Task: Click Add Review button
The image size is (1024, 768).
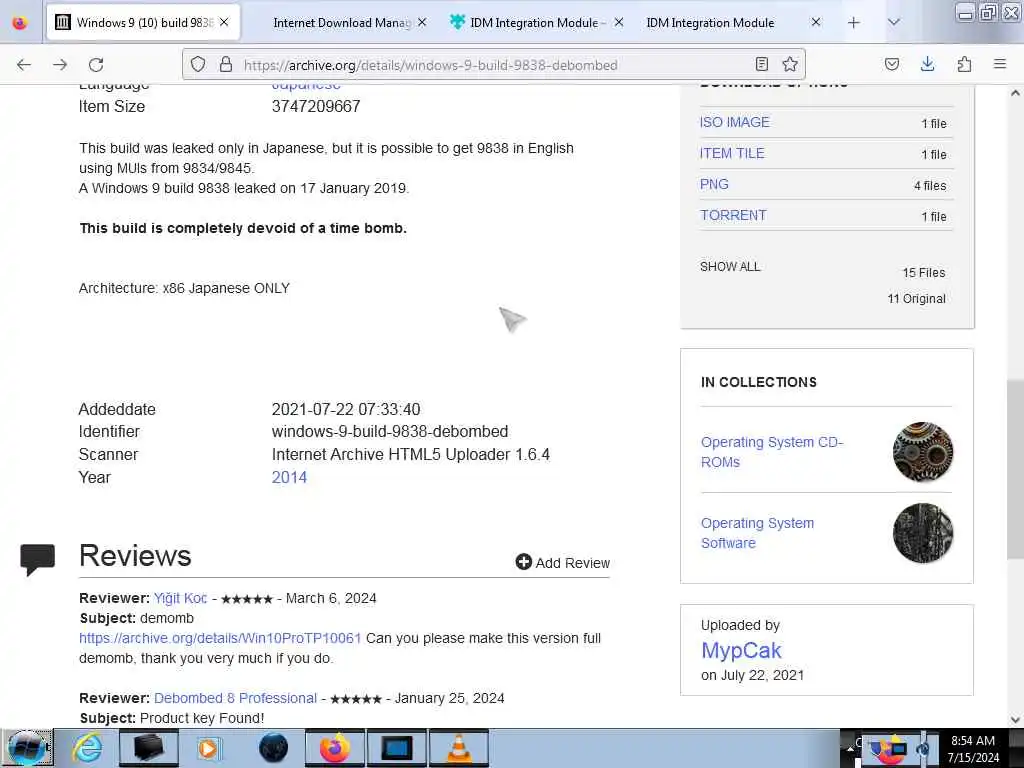Action: [563, 562]
